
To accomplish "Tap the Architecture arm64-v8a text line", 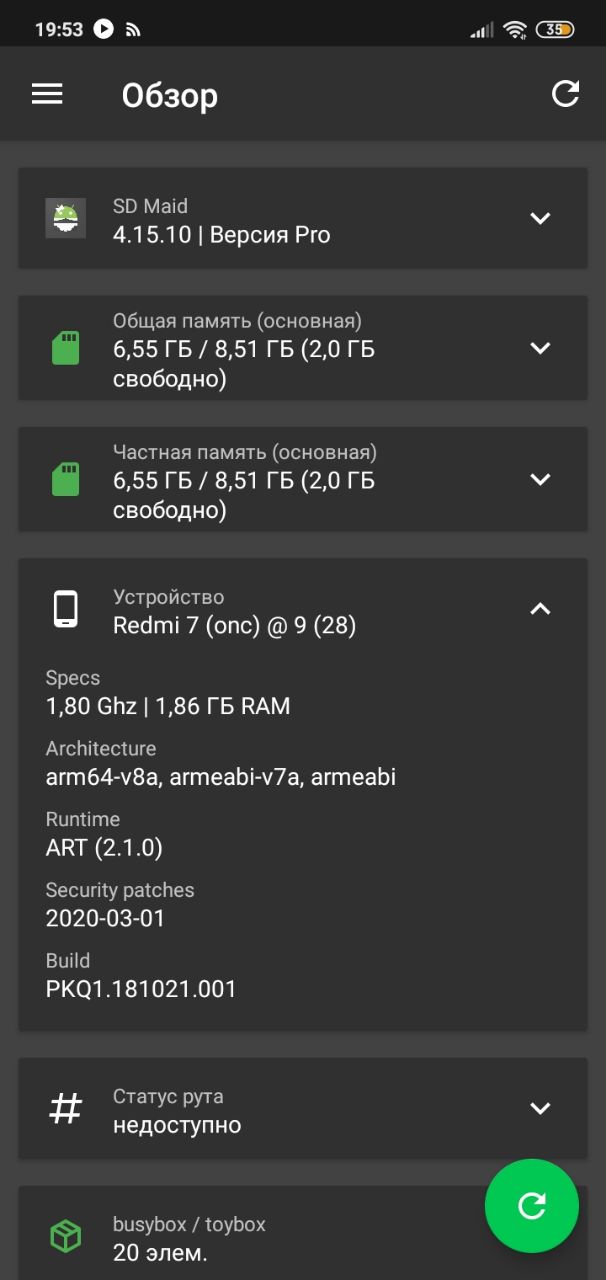I will pos(221,777).
